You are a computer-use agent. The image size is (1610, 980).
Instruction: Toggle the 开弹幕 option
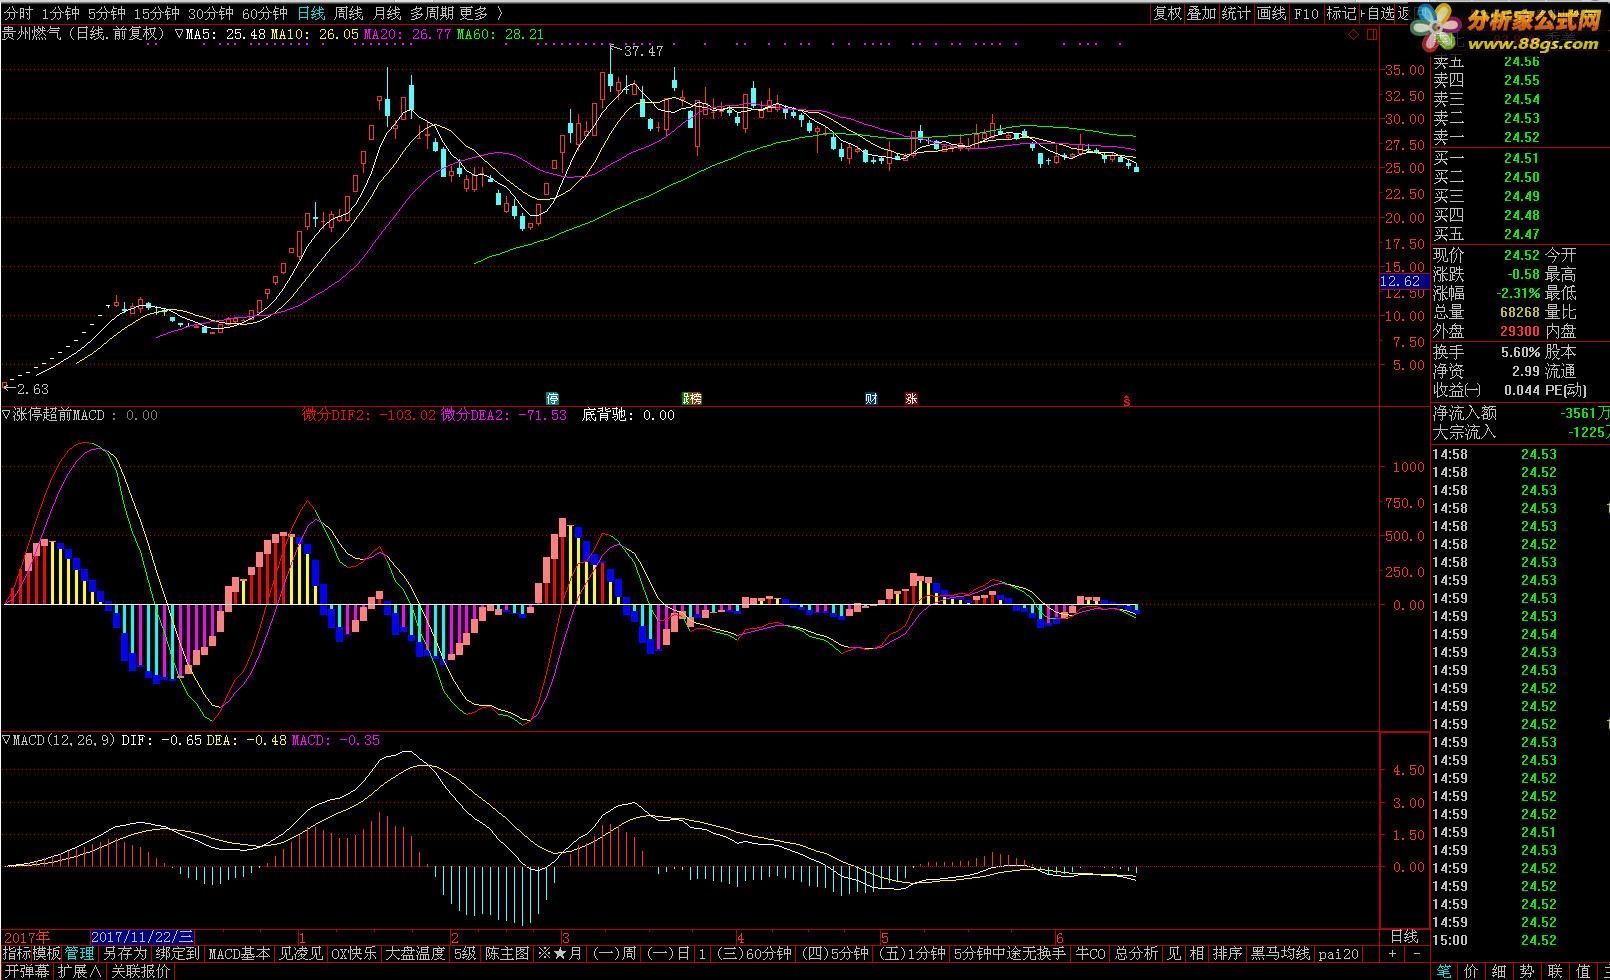(x=26, y=971)
